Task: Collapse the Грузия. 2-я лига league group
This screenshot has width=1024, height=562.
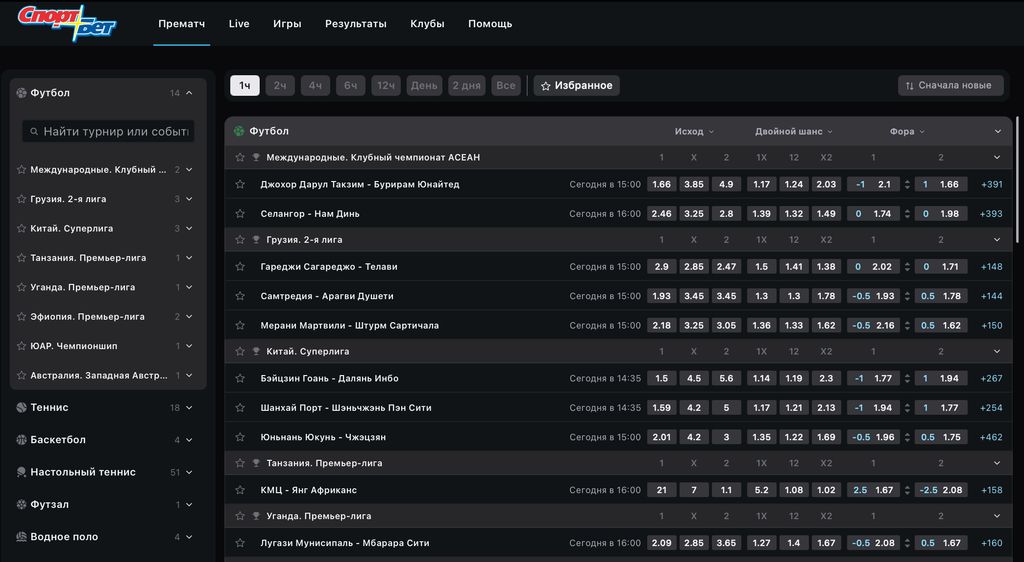Action: [997, 240]
